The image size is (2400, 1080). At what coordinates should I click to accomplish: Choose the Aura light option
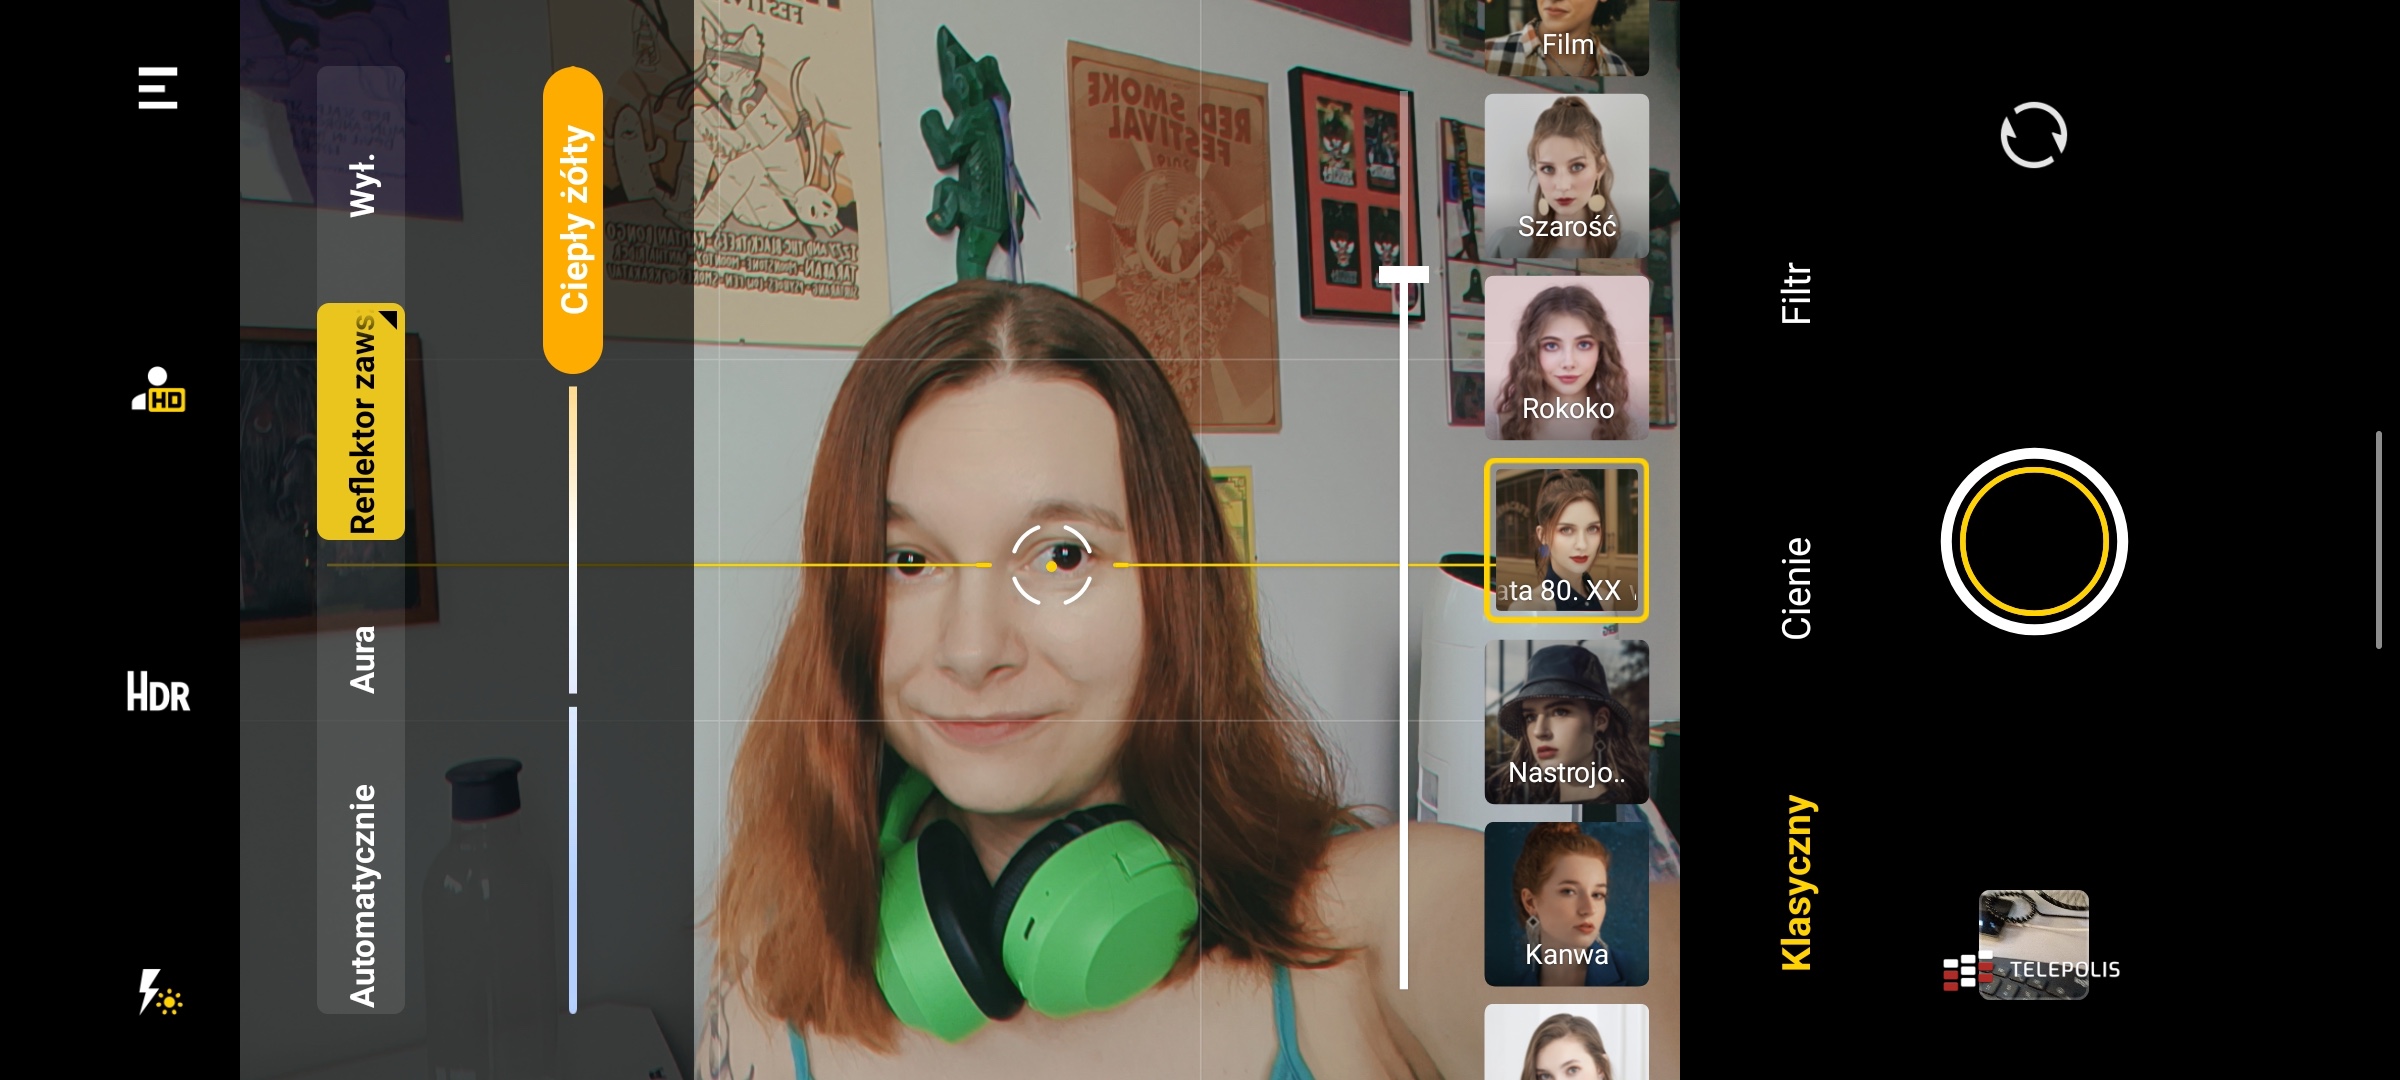[362, 659]
